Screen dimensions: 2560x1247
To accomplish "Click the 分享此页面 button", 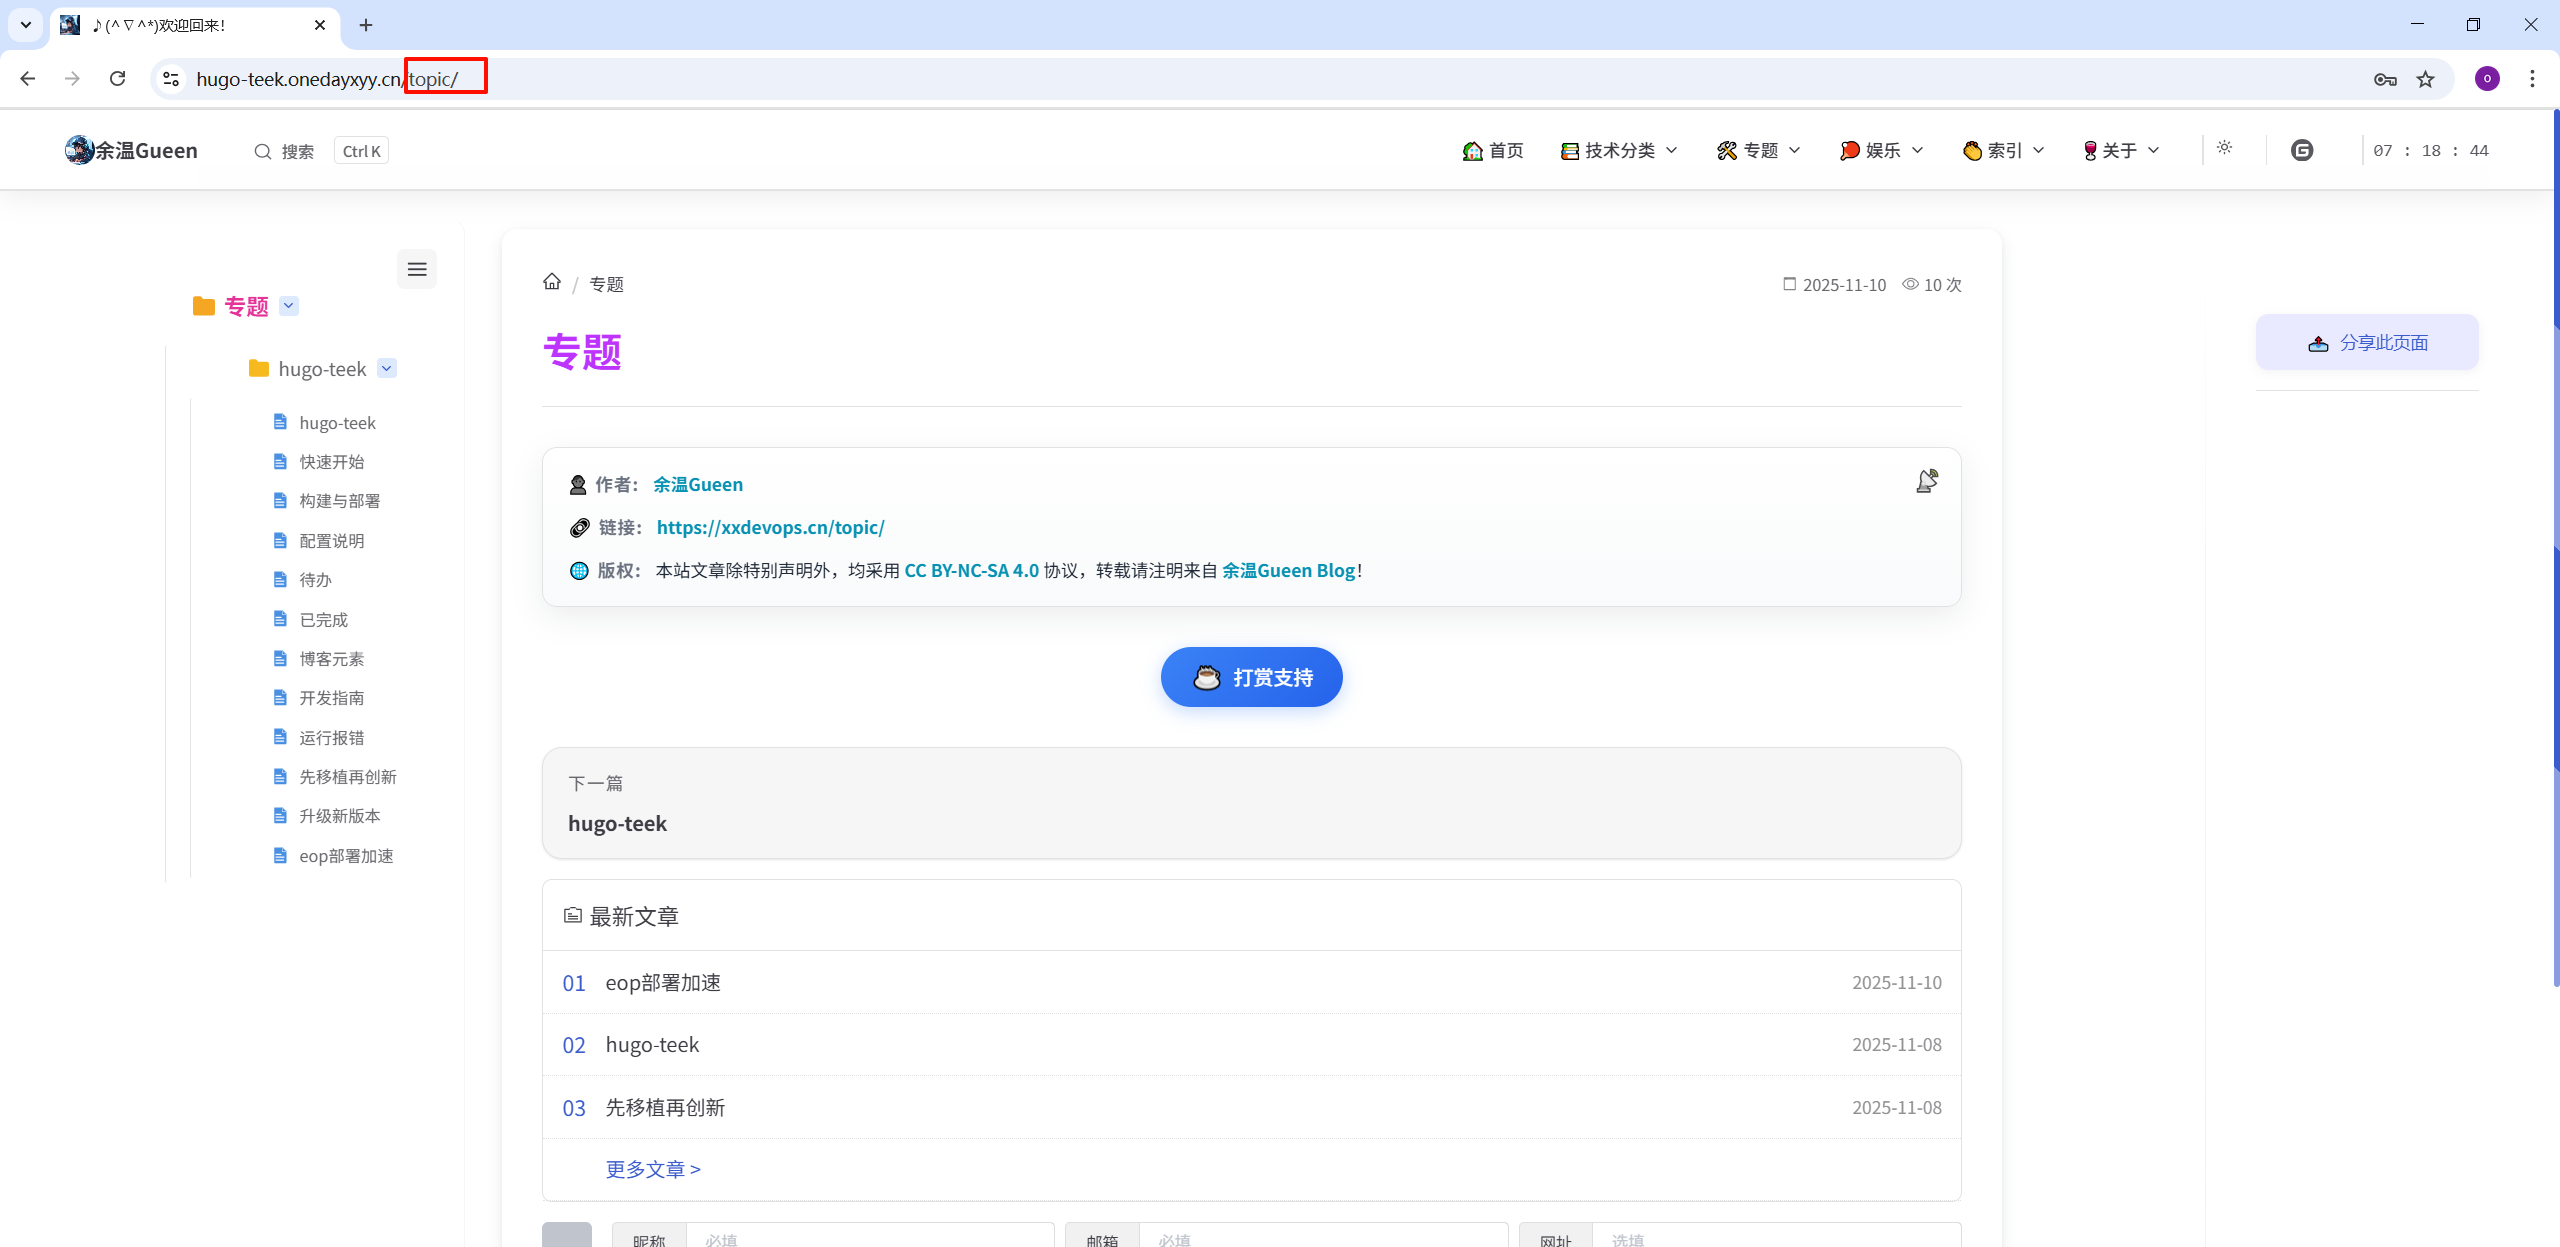I will point(2367,343).
